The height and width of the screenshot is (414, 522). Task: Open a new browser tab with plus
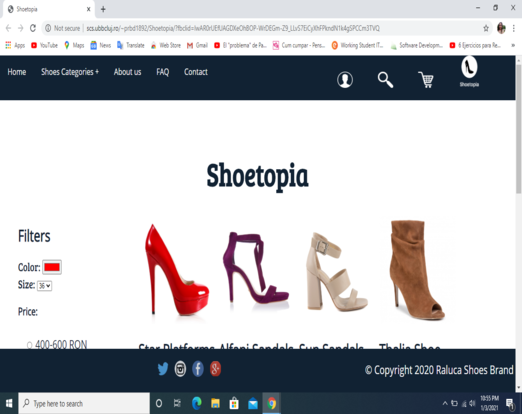click(x=103, y=9)
